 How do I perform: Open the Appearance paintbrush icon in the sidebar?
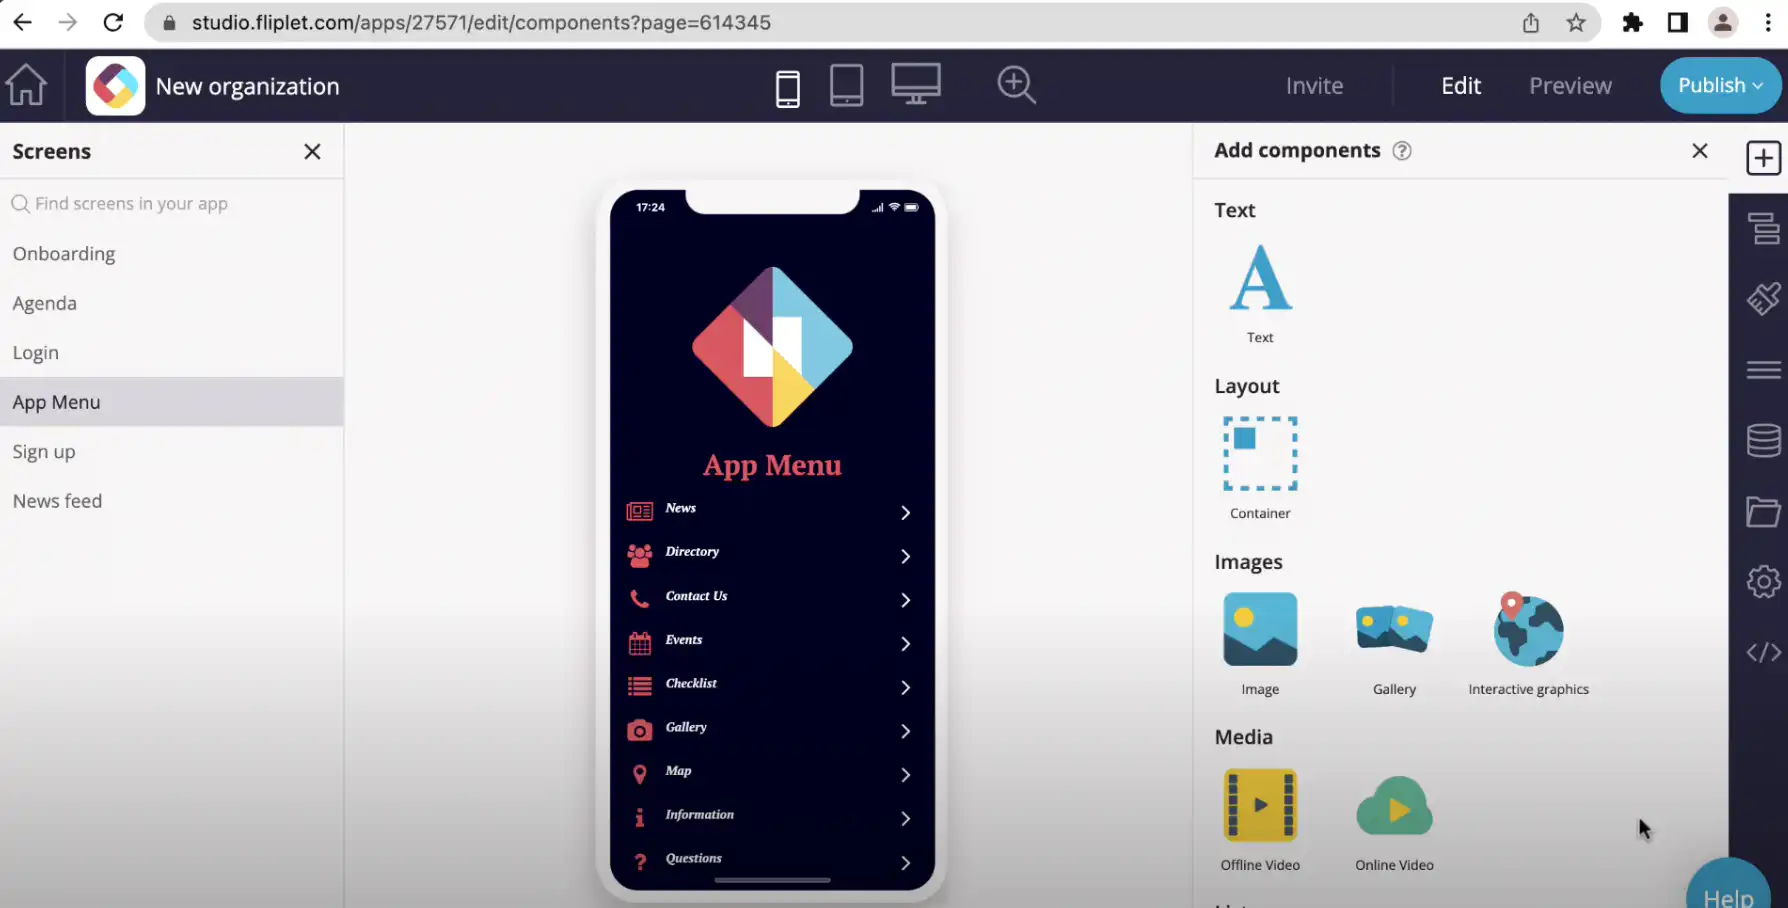click(1764, 299)
